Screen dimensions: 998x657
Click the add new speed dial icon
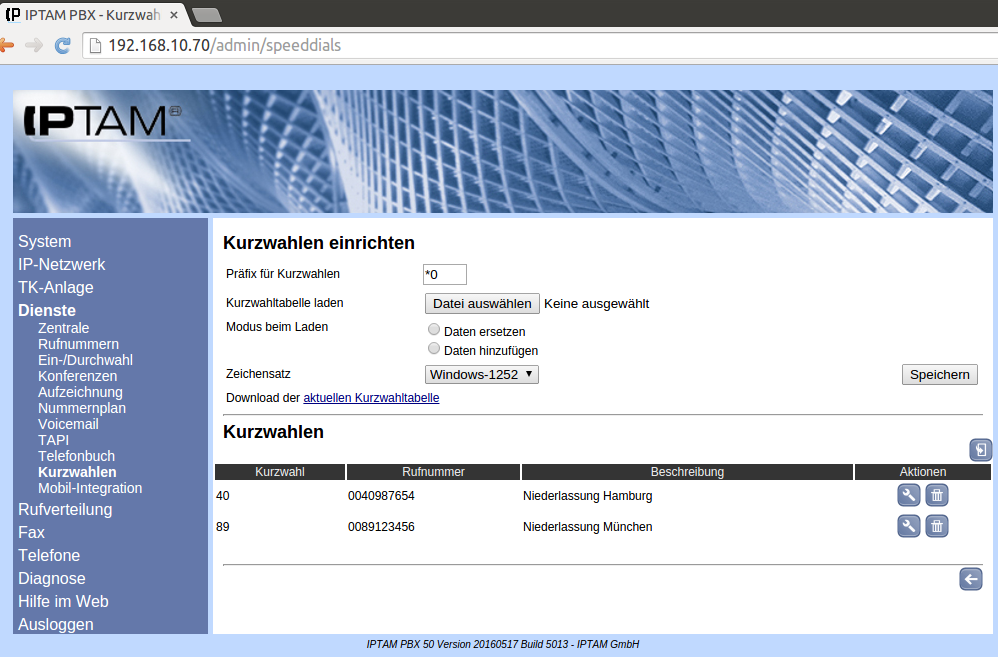coord(980,450)
